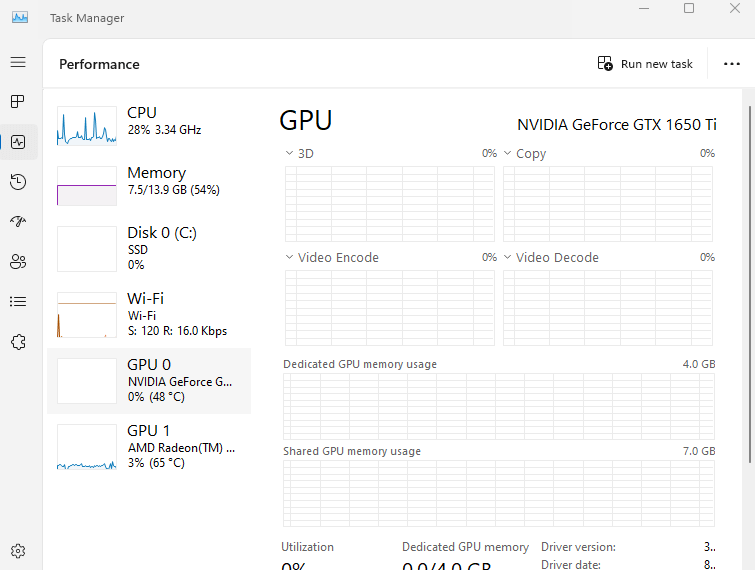This screenshot has height=570, width=755.
Task: Click the 'Utilization' label
Action: [x=307, y=547]
